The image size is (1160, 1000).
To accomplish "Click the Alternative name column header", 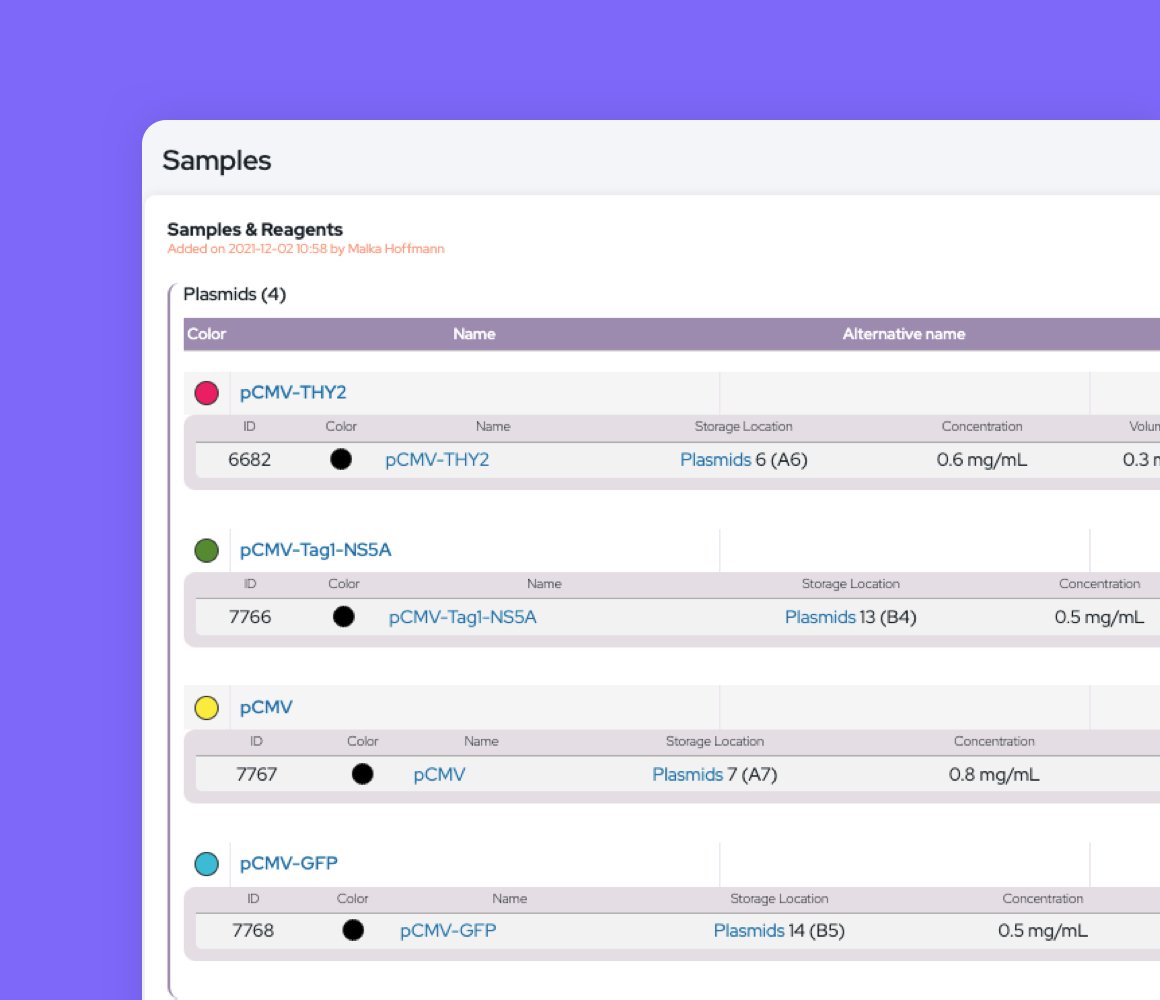I will [903, 333].
